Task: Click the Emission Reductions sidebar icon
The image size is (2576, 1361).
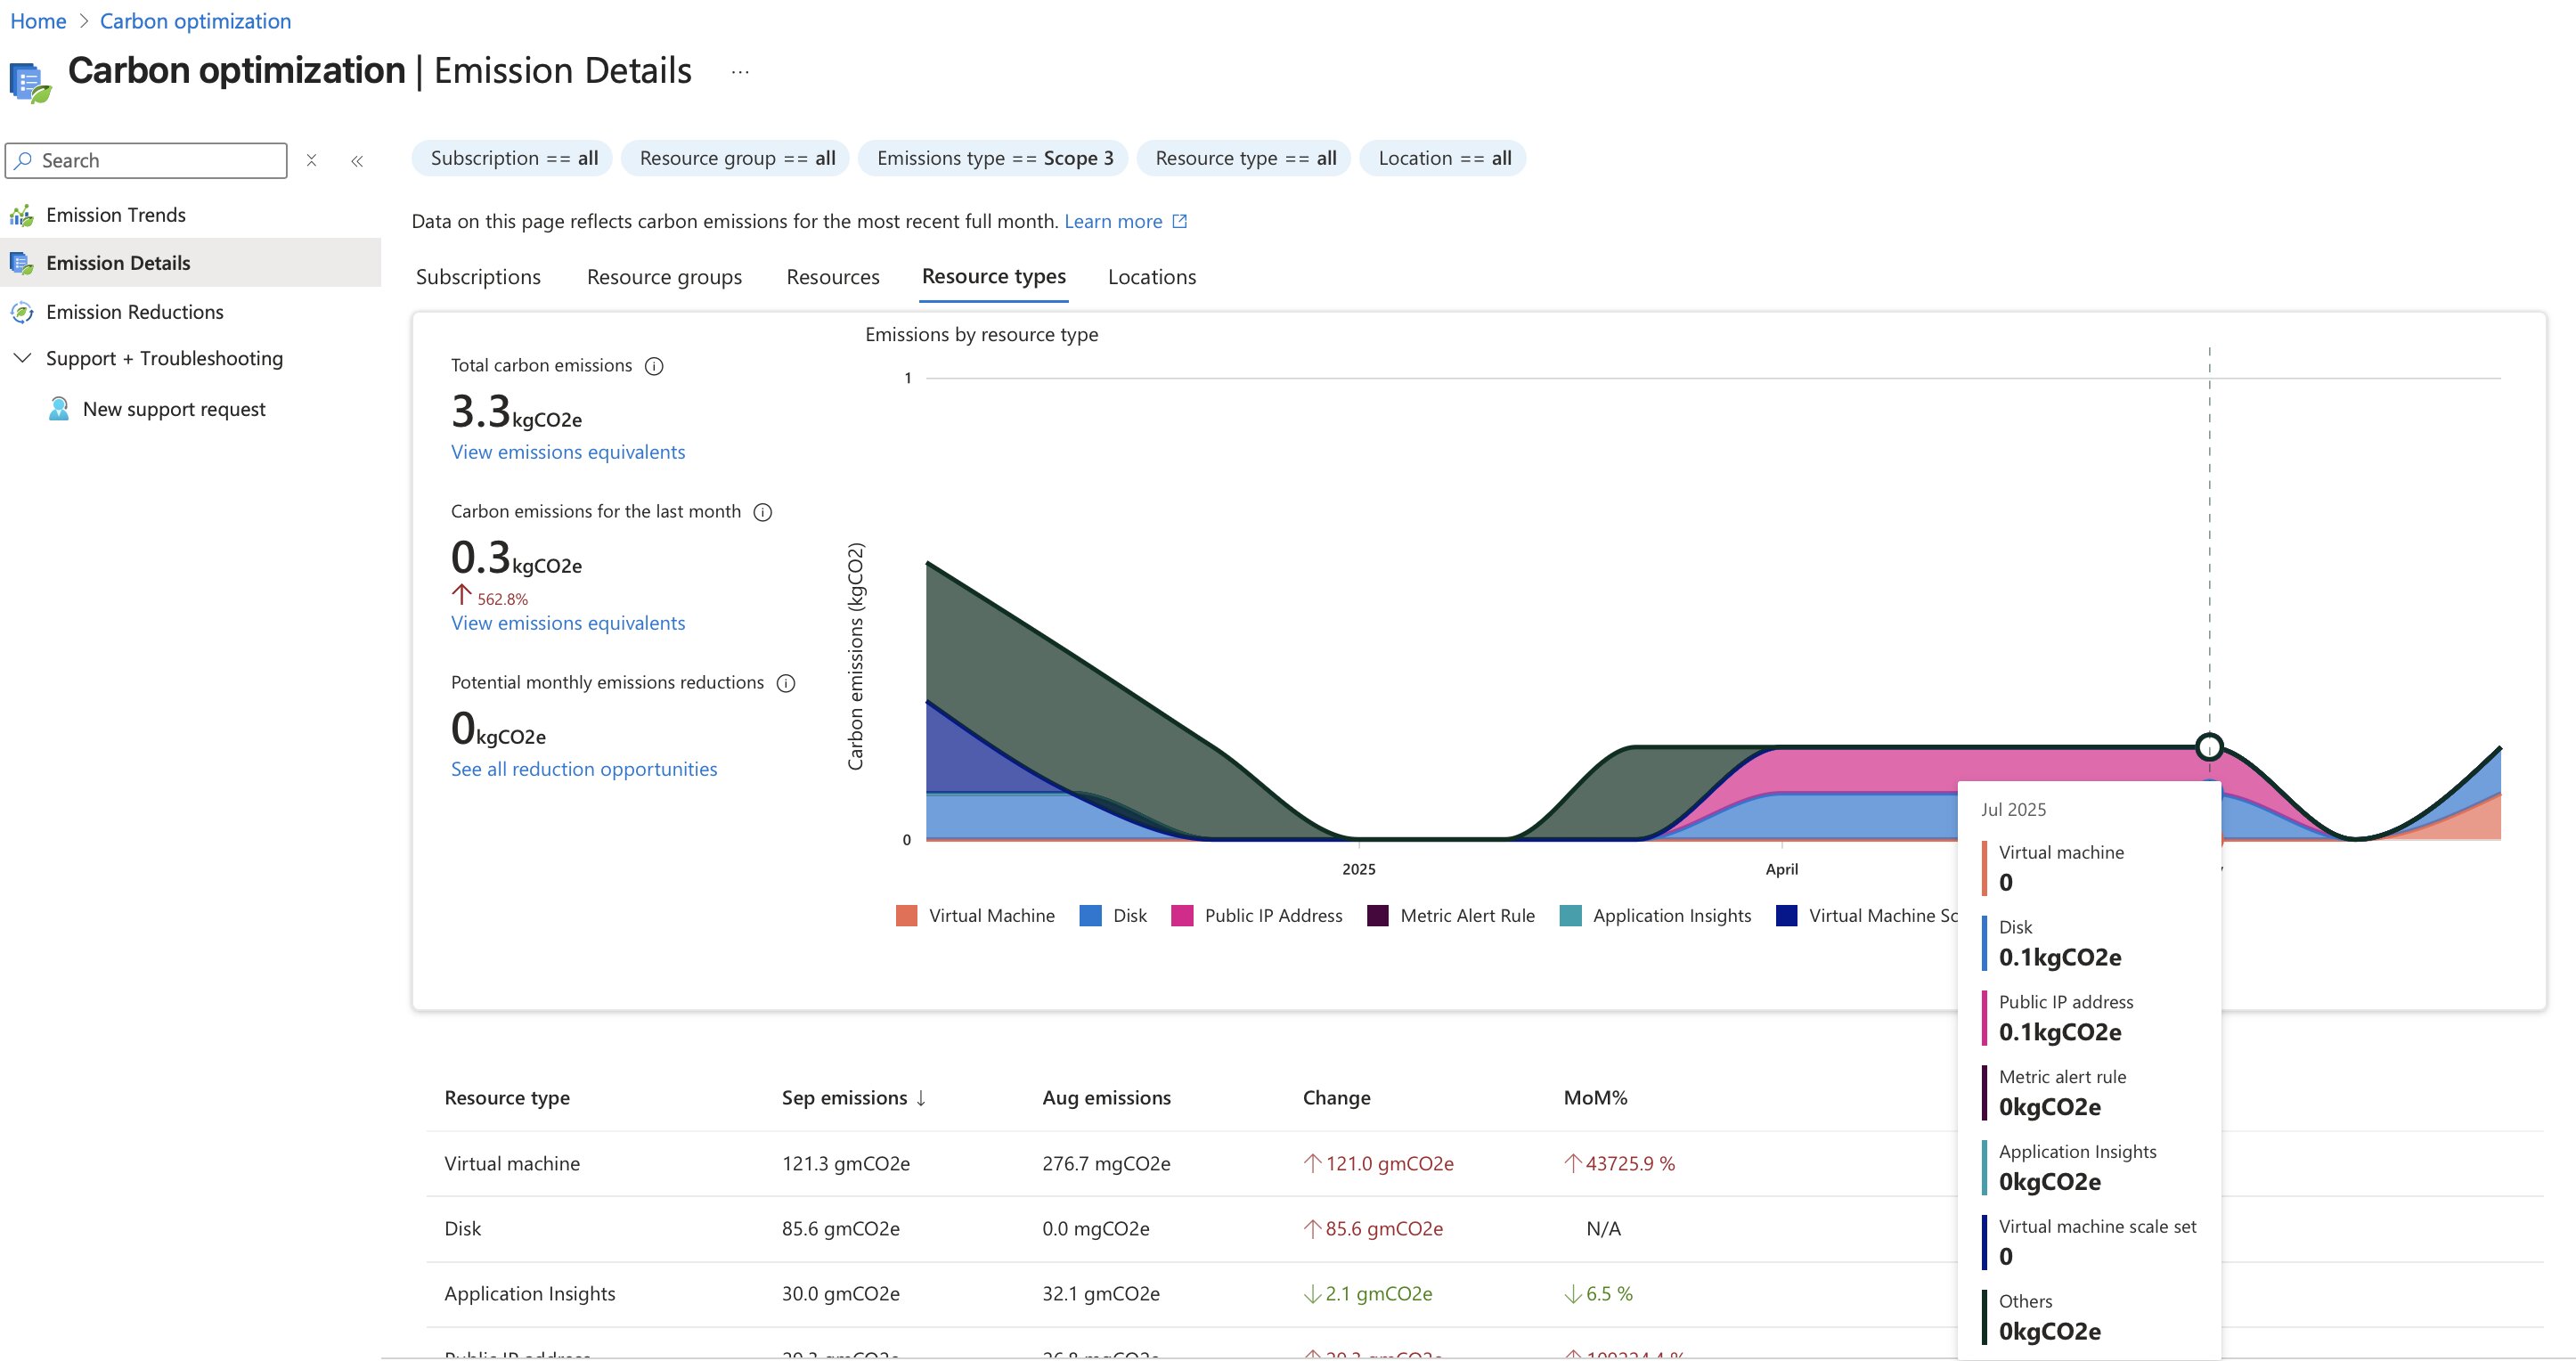Action: 22,312
